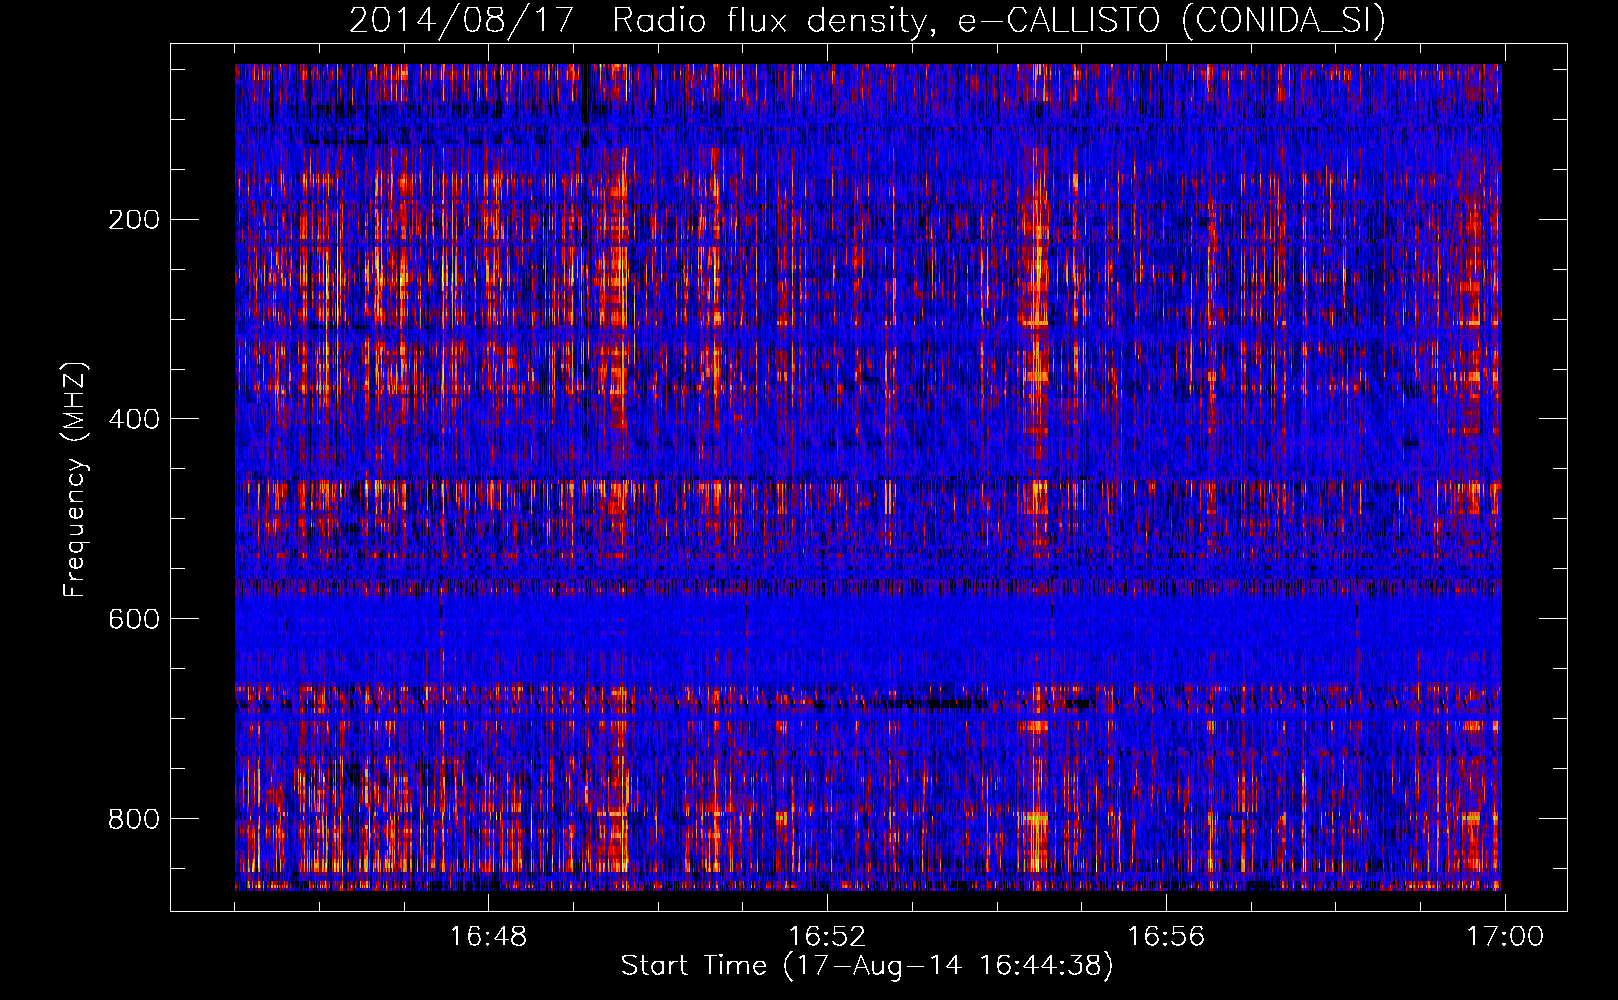This screenshot has width=1618, height=1000.
Task: Click the 800 frequency tick label
Action: pos(134,818)
